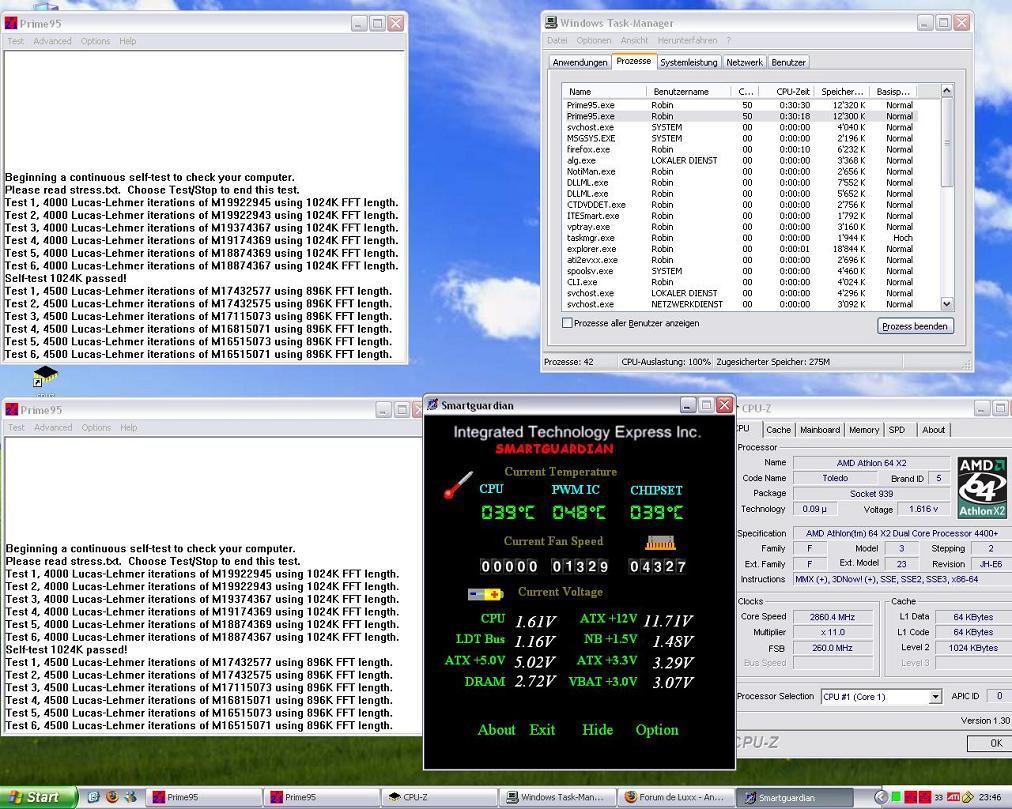Select firefox.exe process row
Viewport: 1012px width, 809px height.
(x=740, y=149)
